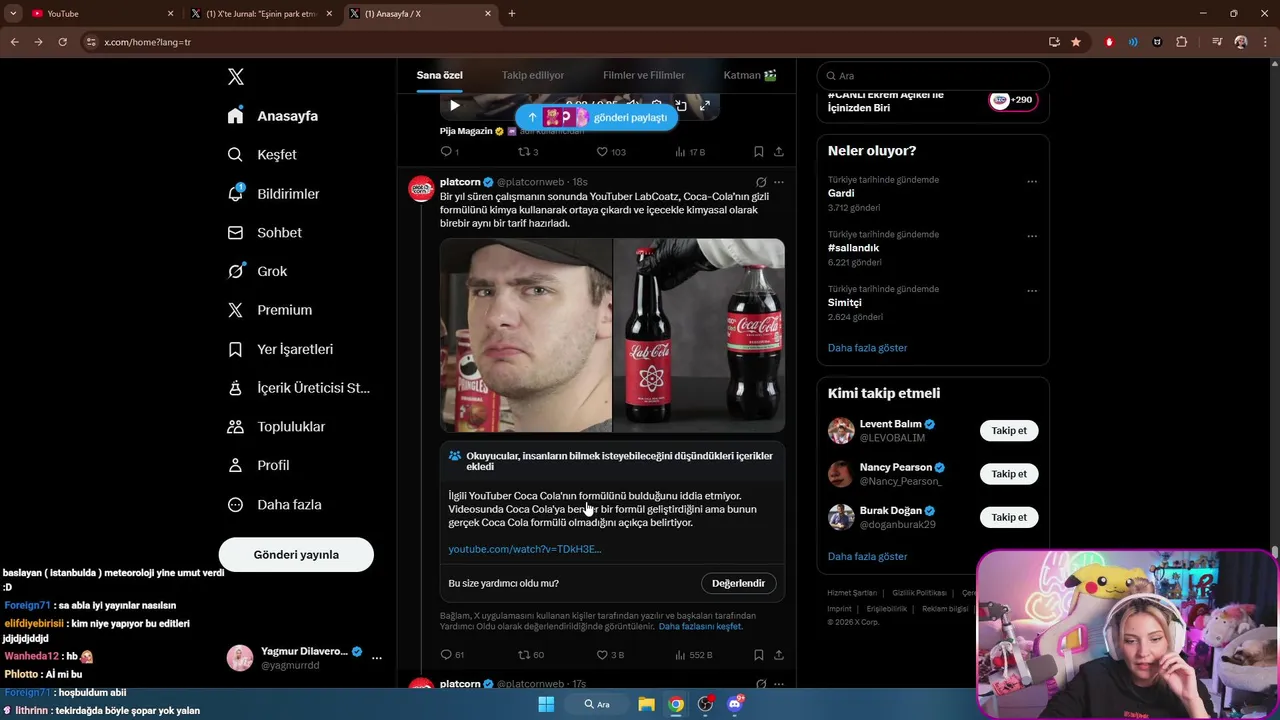This screenshot has width=1280, height=720.
Task: Open the Lab-Cola bottles photo
Action: [699, 335]
